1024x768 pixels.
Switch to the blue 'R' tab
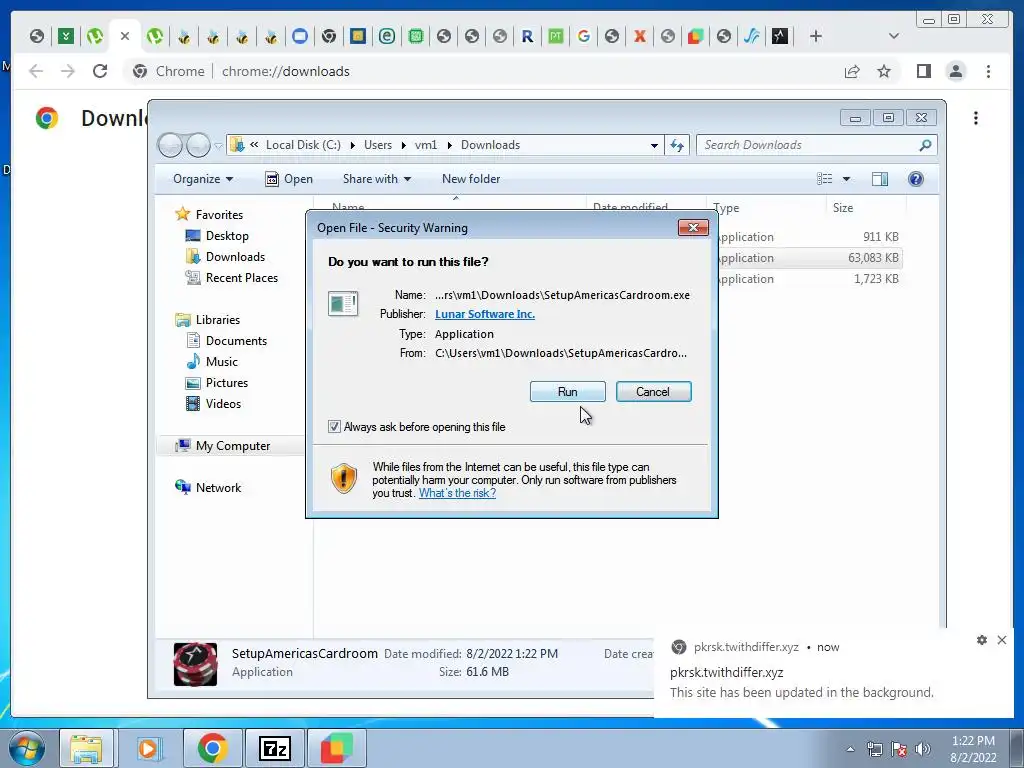pos(527,37)
